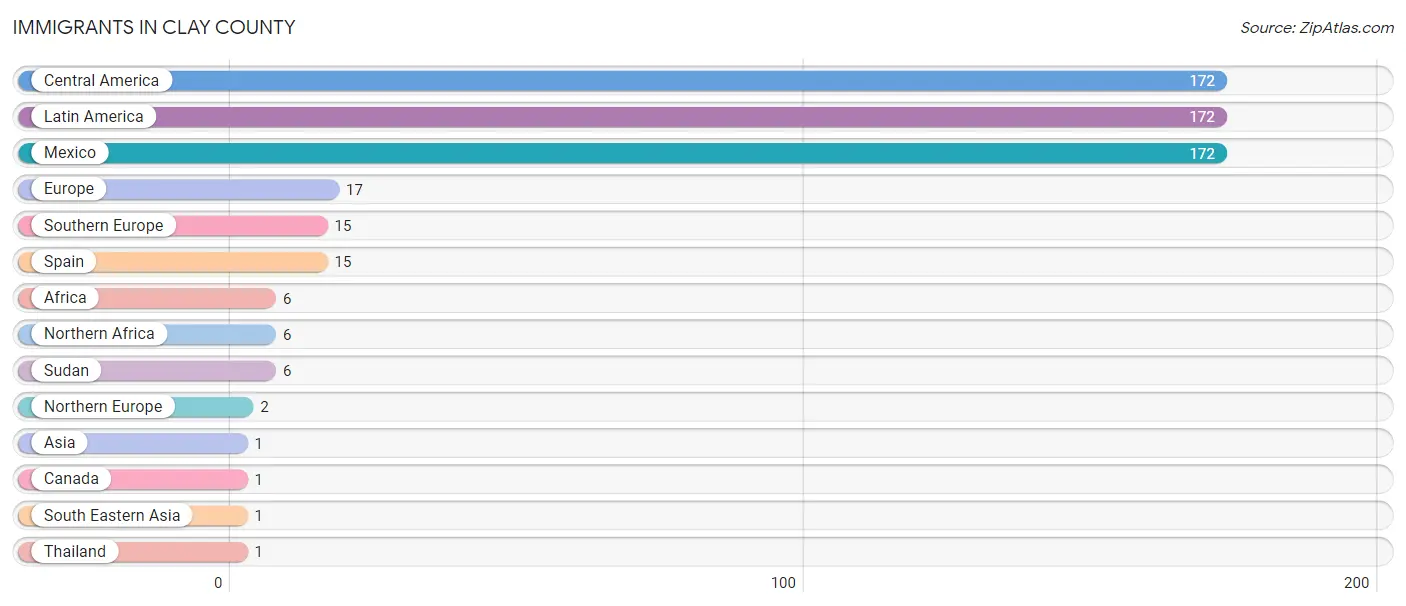
Task: Click the value 15 beside Spain bar
Action: (343, 262)
